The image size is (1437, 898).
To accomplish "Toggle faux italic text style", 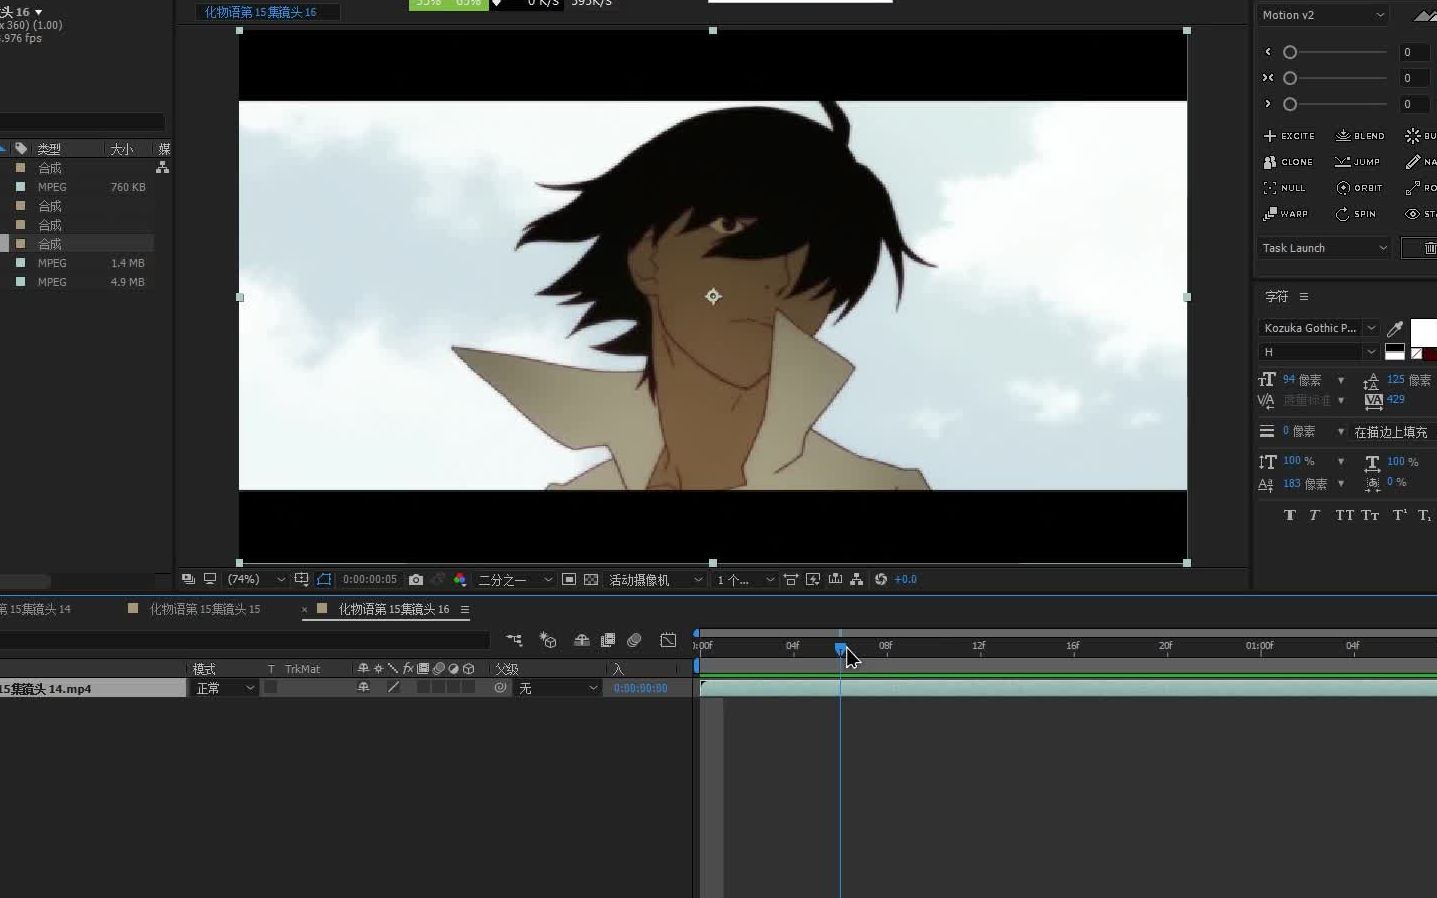I will [1314, 515].
